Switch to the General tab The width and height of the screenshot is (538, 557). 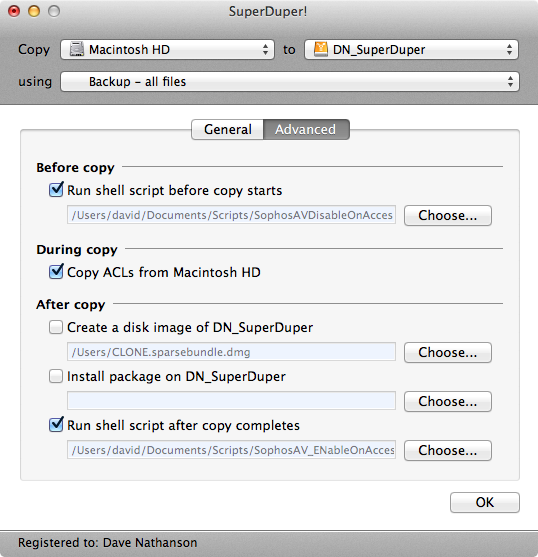[228, 129]
